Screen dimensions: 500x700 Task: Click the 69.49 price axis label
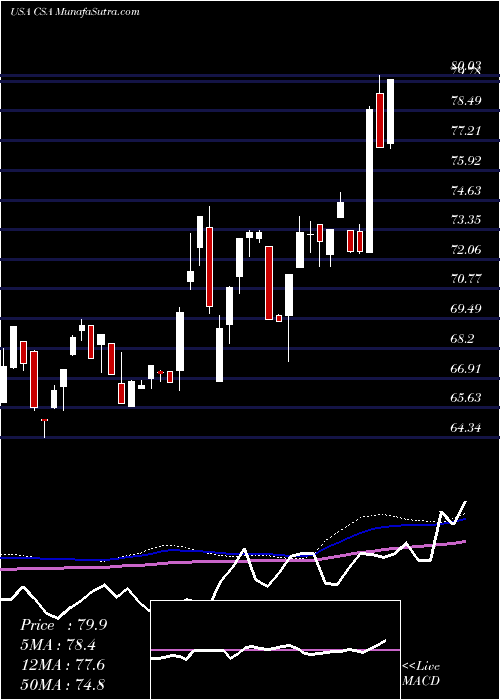[467, 308]
